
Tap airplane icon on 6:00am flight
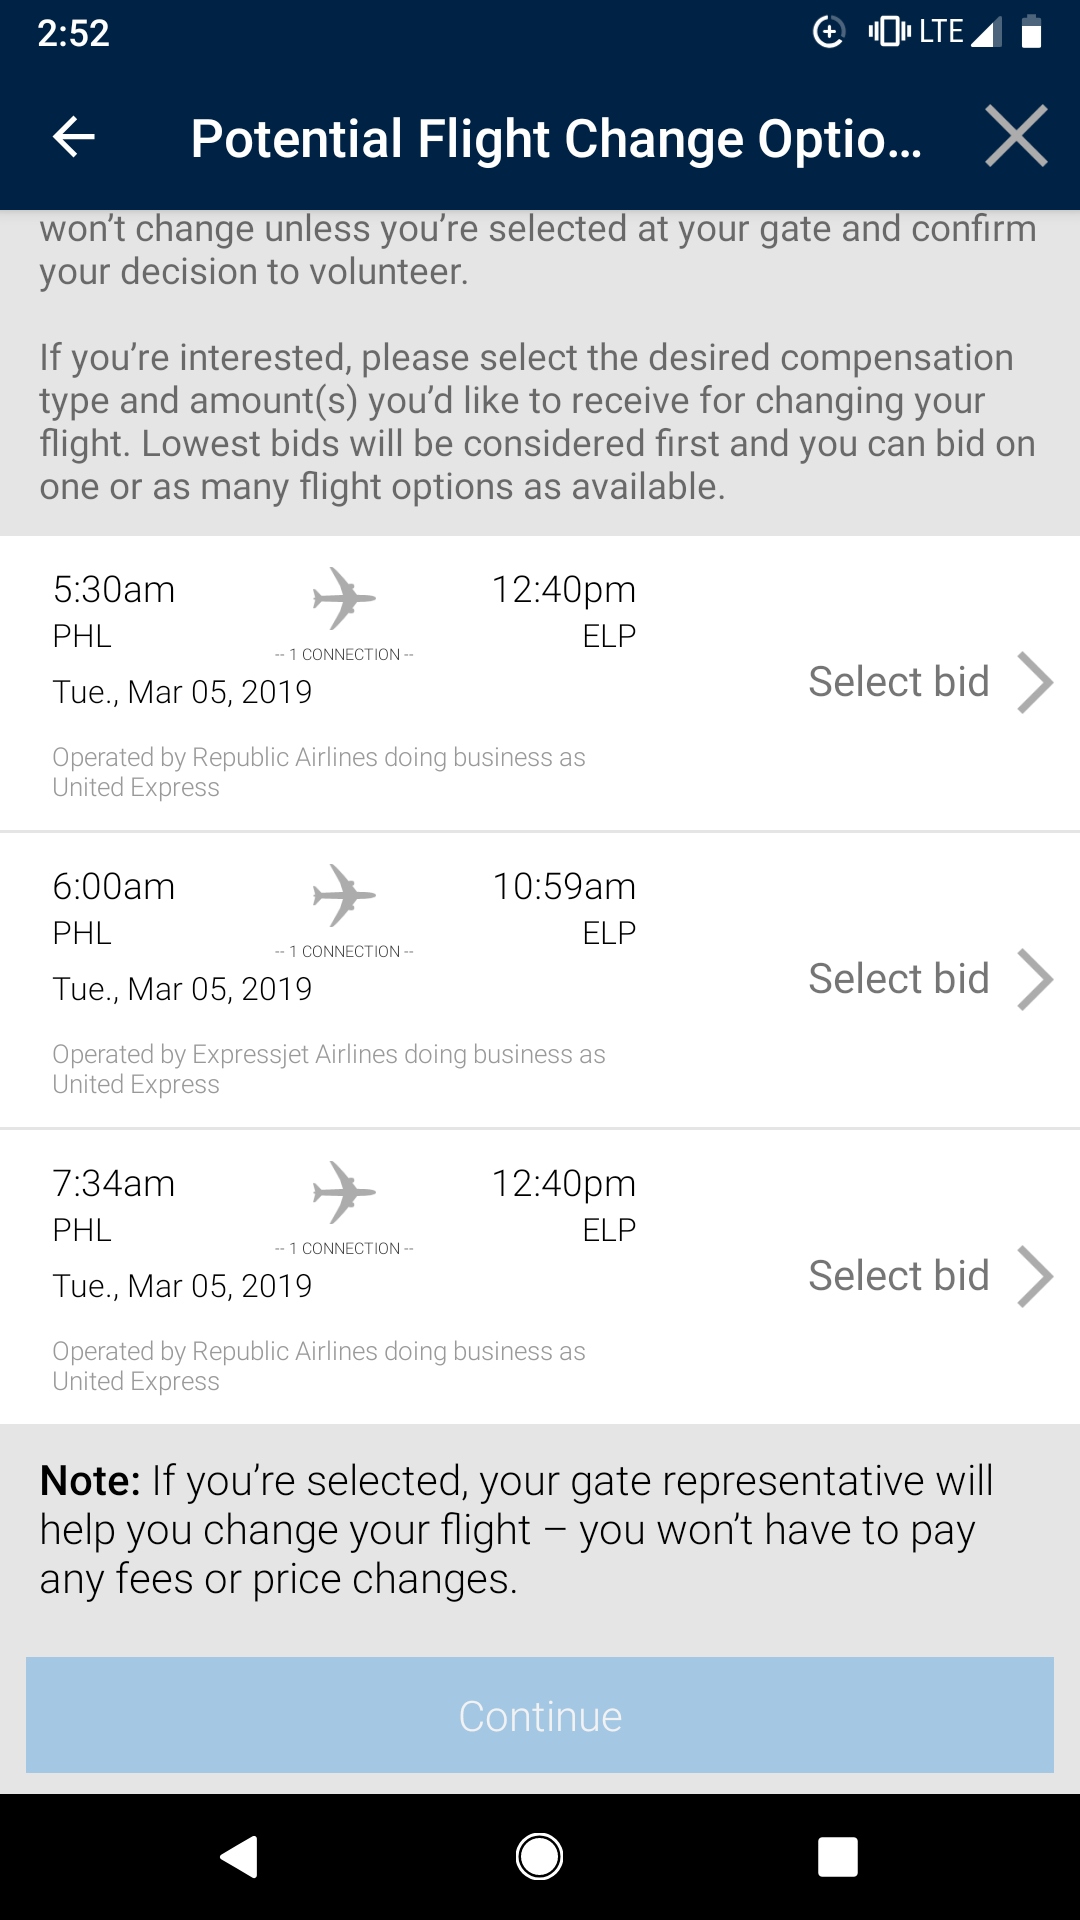pos(344,895)
